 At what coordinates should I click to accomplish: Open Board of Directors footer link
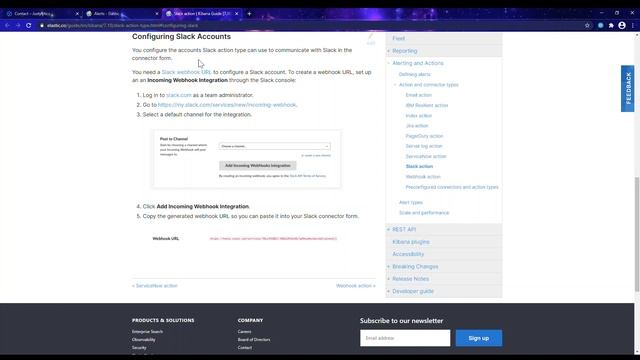pos(254,340)
